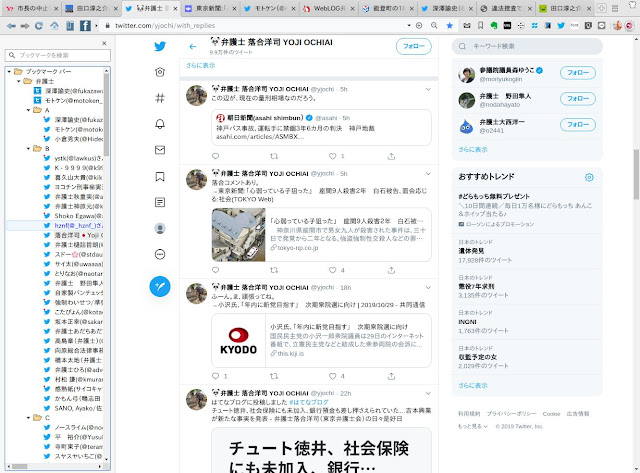Open the 遺体発見 trend
The width and height of the screenshot is (640, 473).
pyautogui.click(x=471, y=251)
